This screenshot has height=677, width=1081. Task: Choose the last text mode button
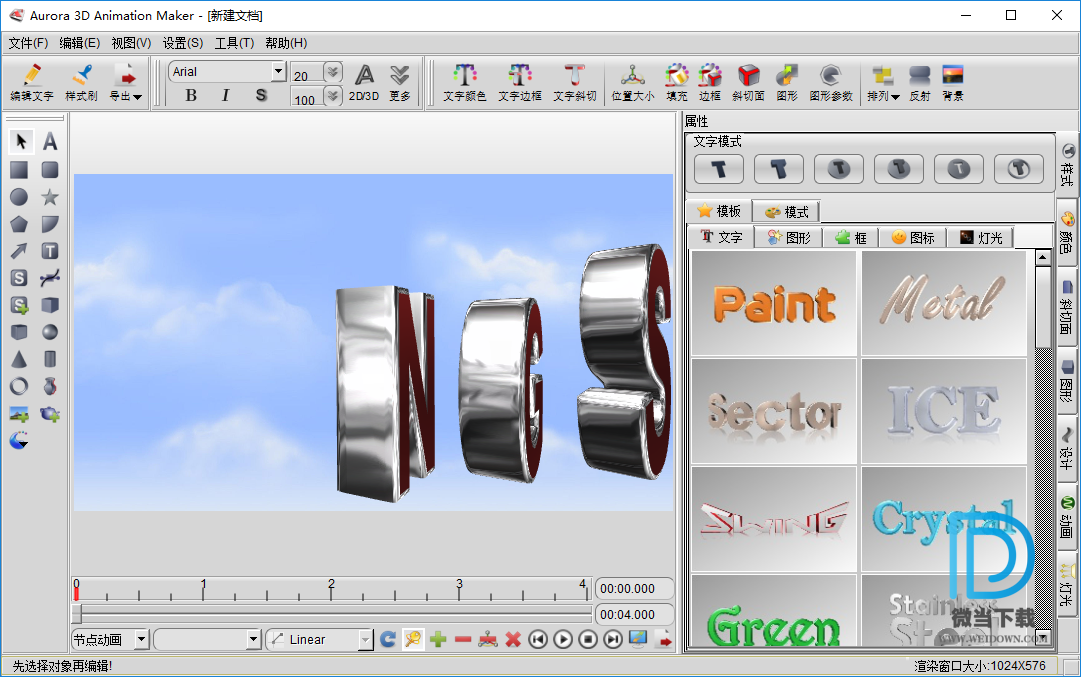pos(1019,169)
